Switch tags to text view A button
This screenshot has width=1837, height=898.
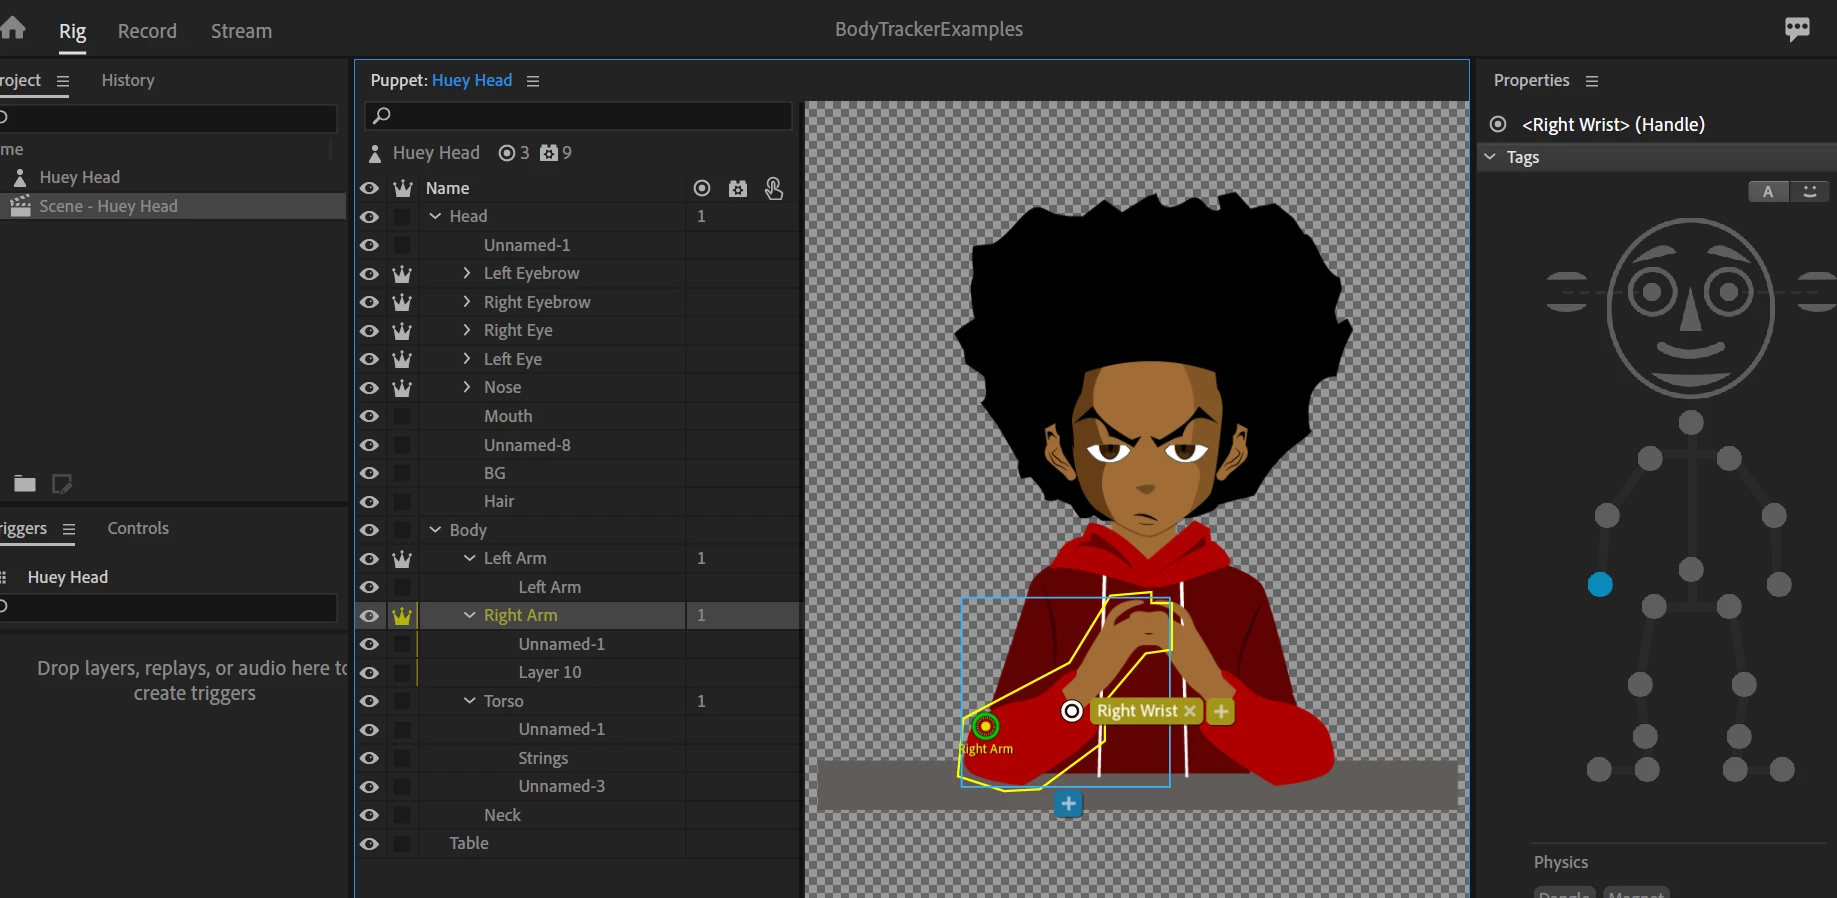(1768, 192)
